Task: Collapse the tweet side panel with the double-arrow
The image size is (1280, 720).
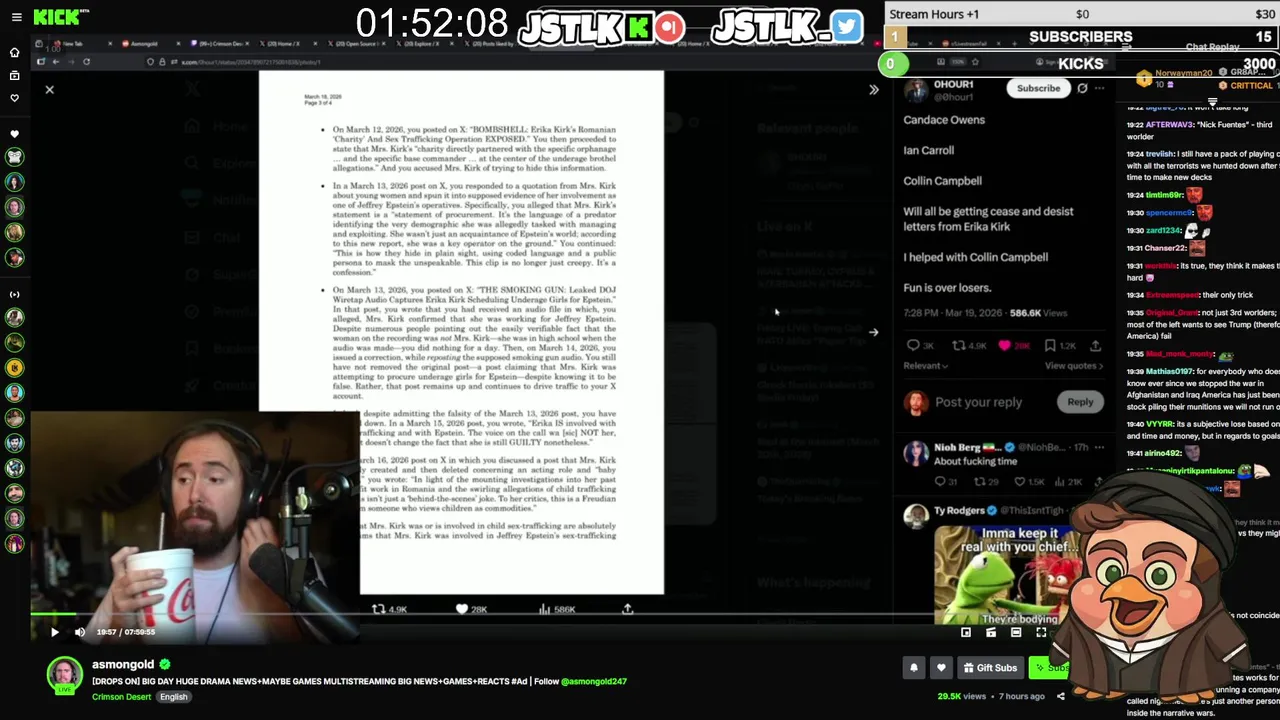Action: click(873, 90)
